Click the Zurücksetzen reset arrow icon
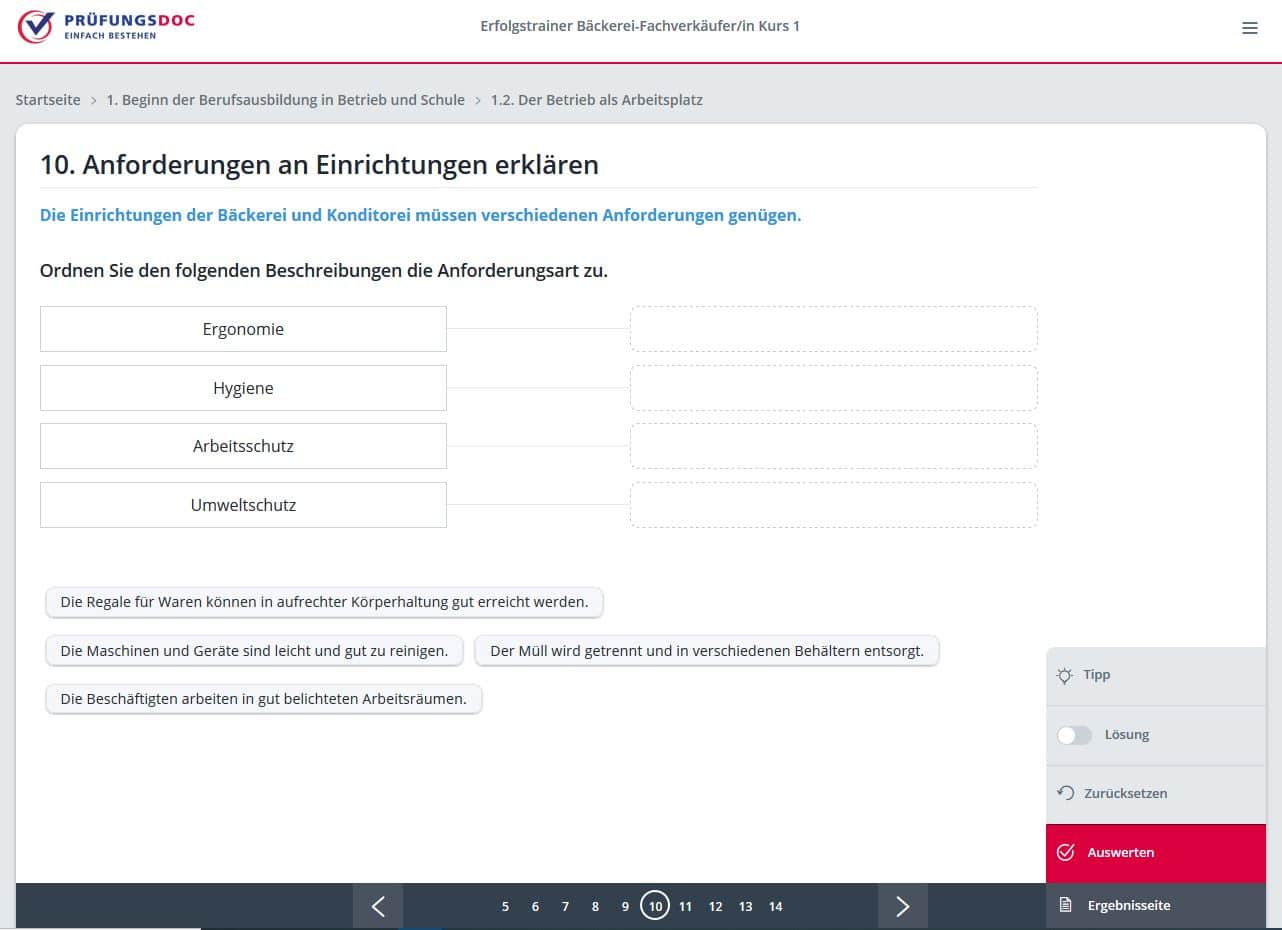This screenshot has height=930, width=1282. pyautogui.click(x=1066, y=793)
